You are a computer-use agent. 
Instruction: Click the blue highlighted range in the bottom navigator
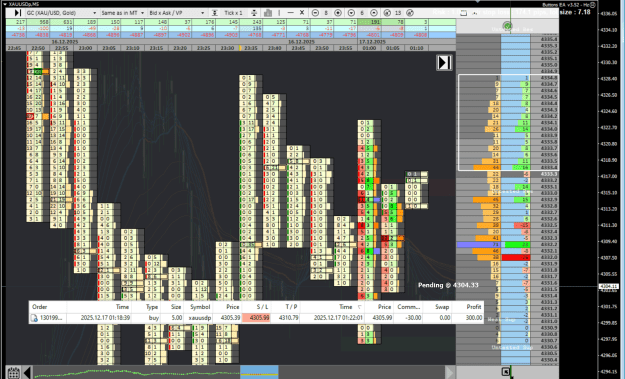click(x=259, y=372)
